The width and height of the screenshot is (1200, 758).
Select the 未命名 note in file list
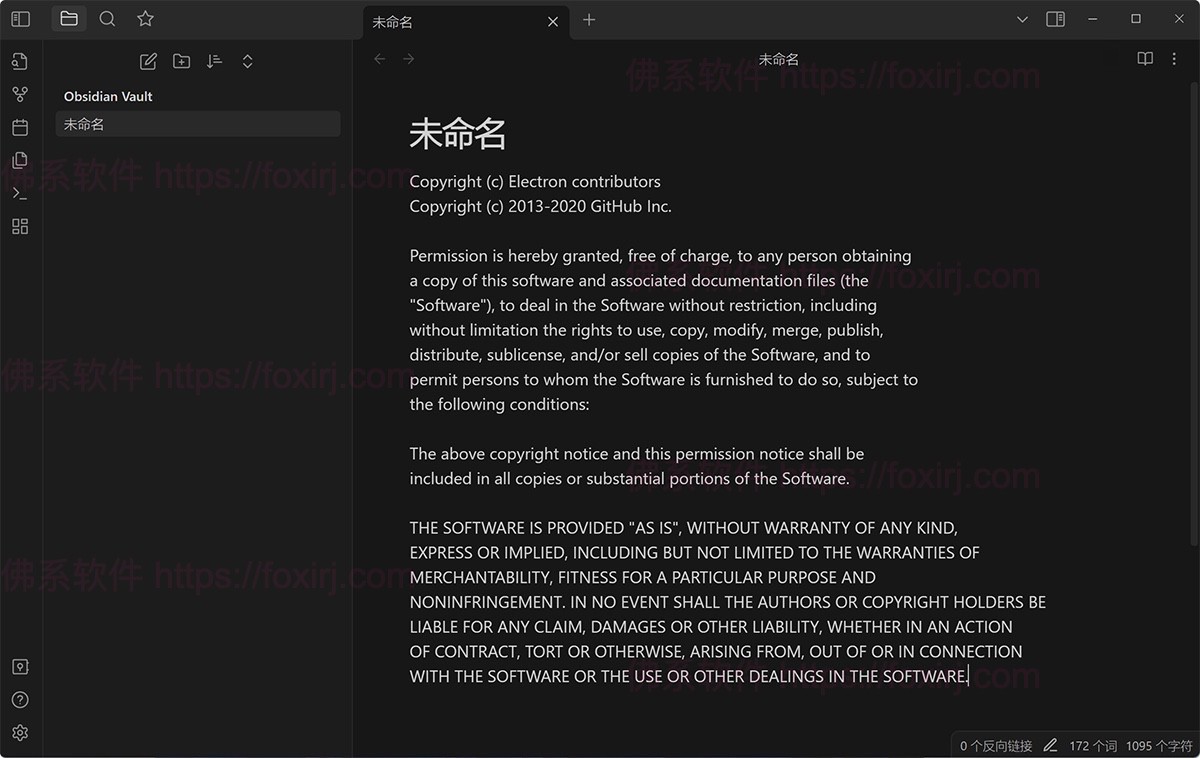click(x=197, y=124)
